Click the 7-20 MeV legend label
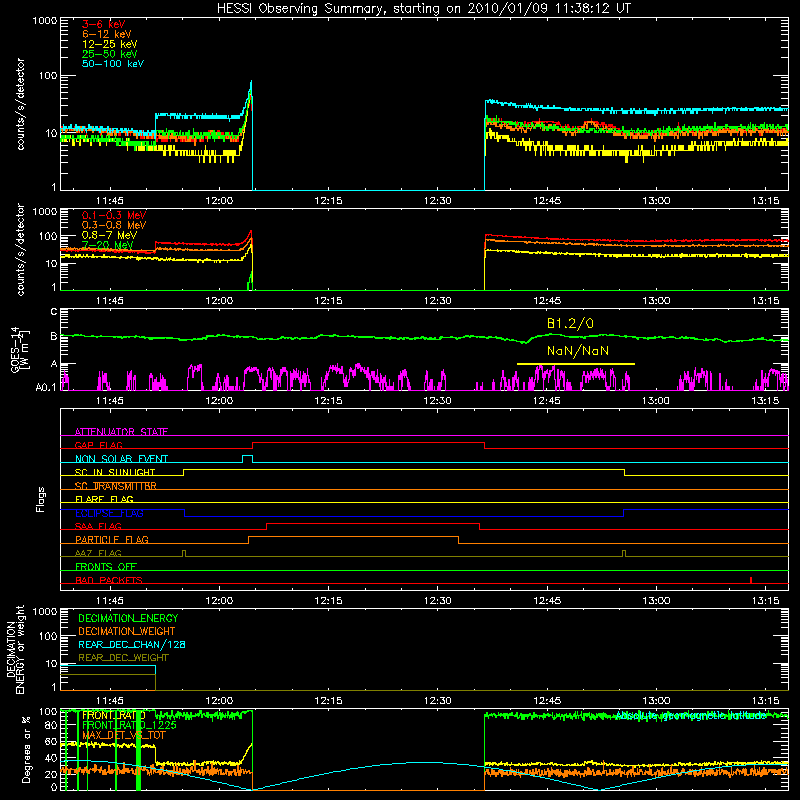This screenshot has height=800, width=800. pyautogui.click(x=107, y=245)
